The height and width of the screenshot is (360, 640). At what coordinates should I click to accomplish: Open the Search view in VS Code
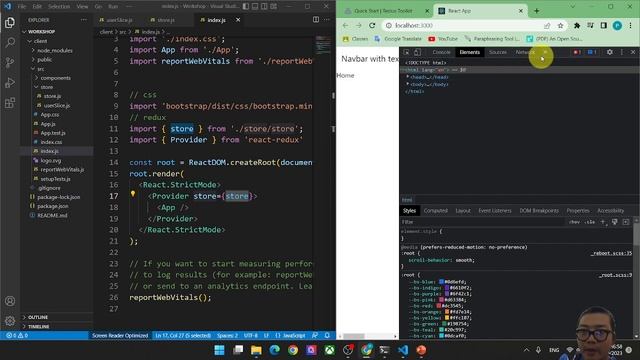[10, 42]
